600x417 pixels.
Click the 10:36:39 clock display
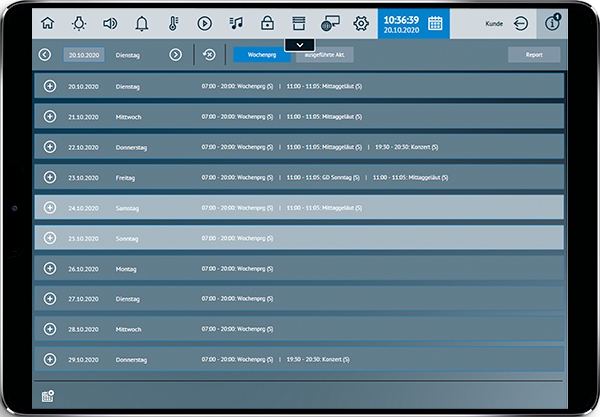[401, 20]
